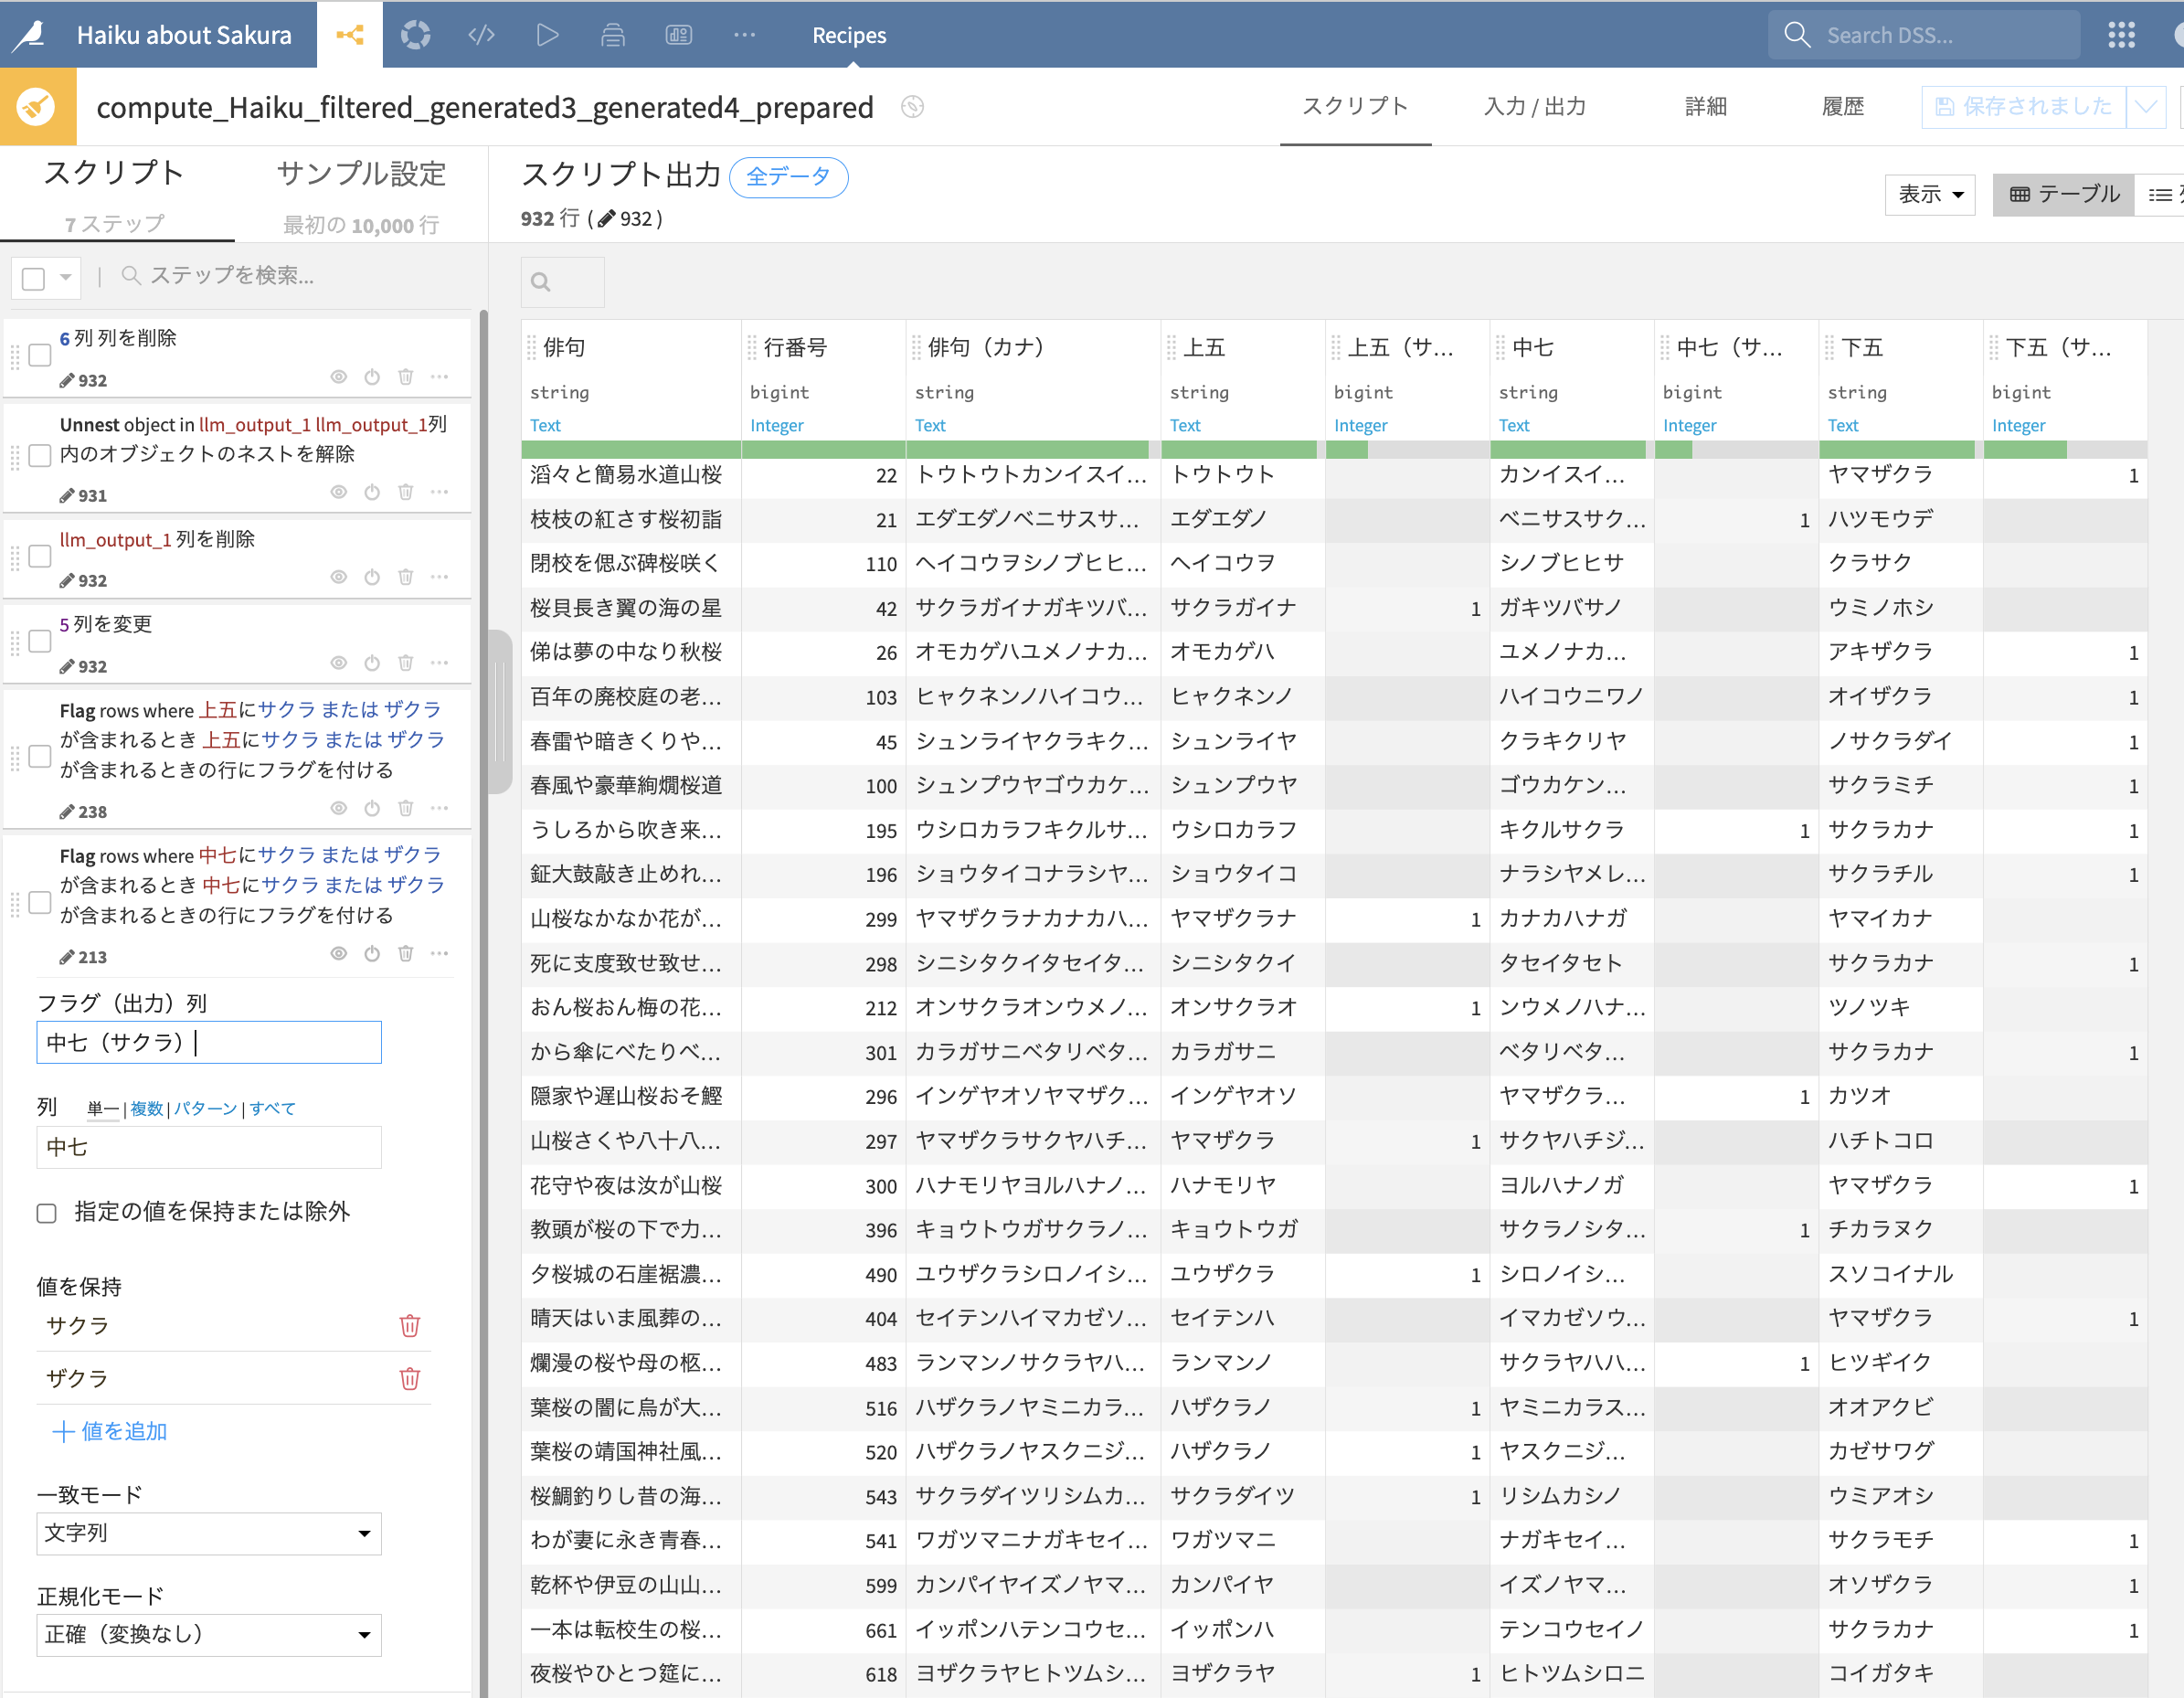This screenshot has height=1698, width=2184.
Task: Select checkbox of '5 列を変更' step
Action: [40, 641]
